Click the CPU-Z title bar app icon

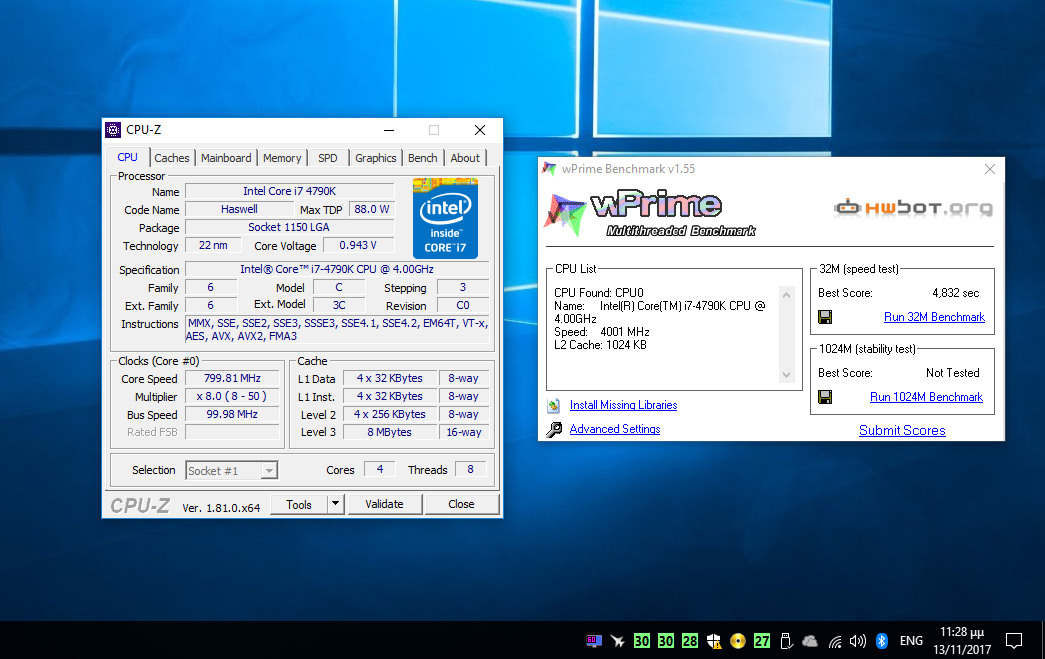point(113,130)
